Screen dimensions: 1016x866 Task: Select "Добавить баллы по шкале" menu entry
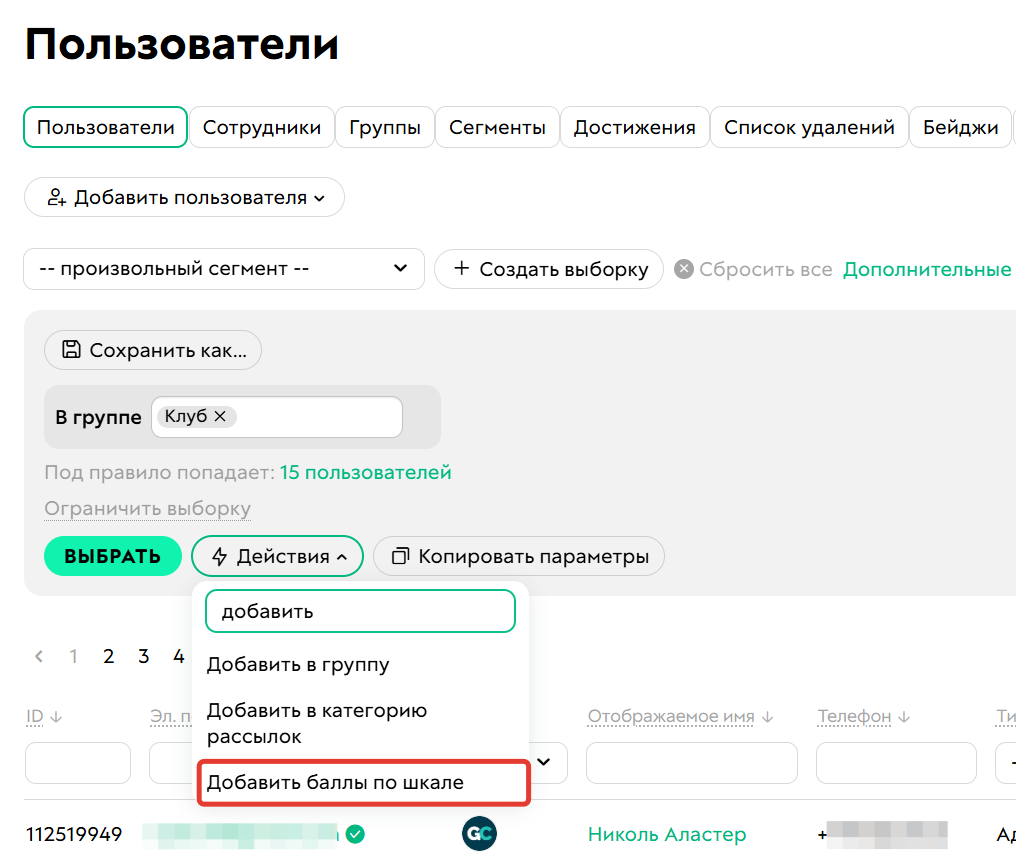click(335, 783)
